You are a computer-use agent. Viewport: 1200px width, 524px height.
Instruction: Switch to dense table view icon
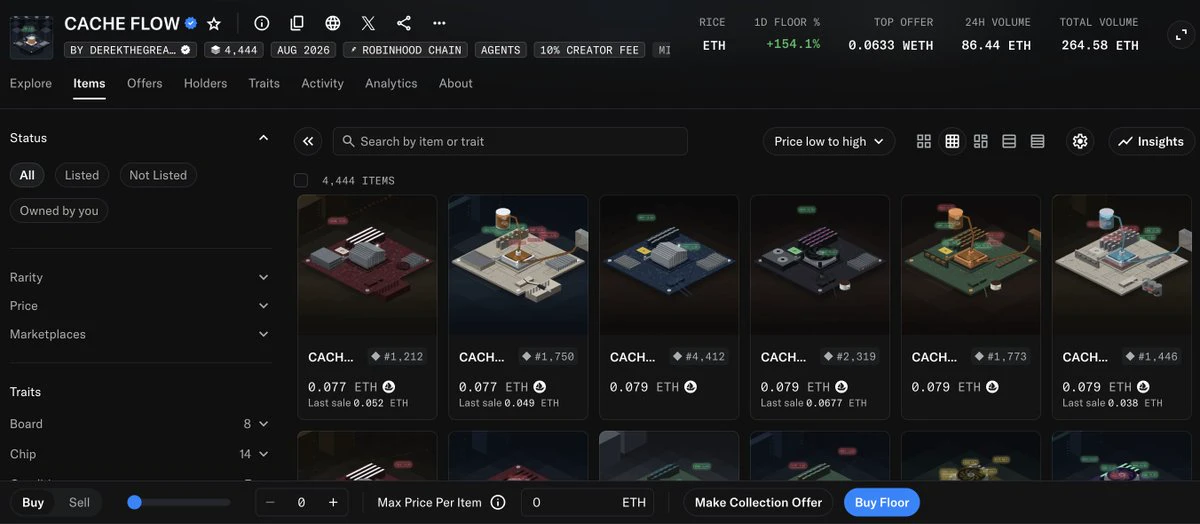pyautogui.click(x=1037, y=141)
